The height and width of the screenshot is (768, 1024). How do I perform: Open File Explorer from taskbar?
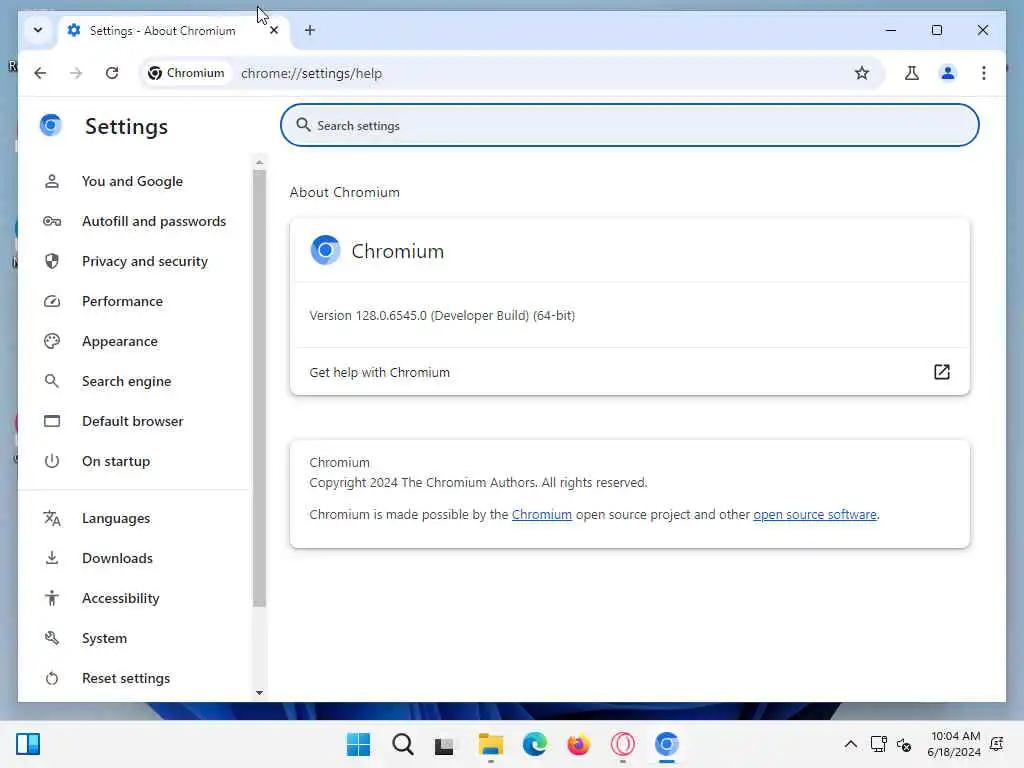[490, 744]
